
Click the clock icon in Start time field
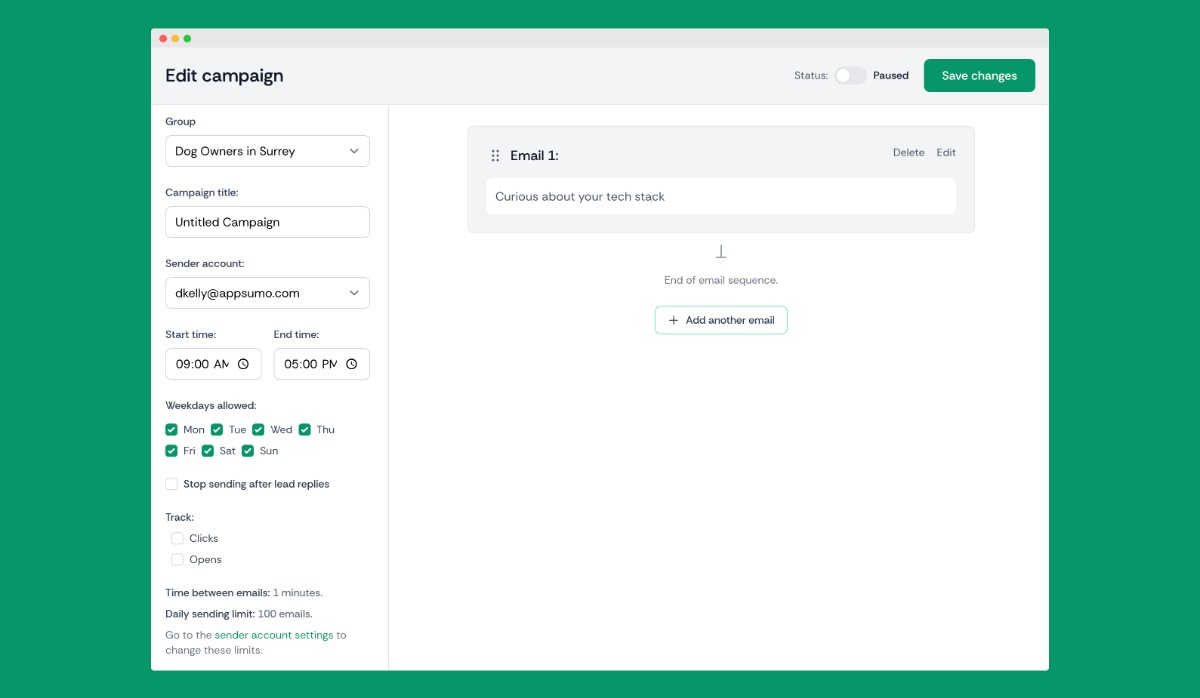pyautogui.click(x=243, y=364)
